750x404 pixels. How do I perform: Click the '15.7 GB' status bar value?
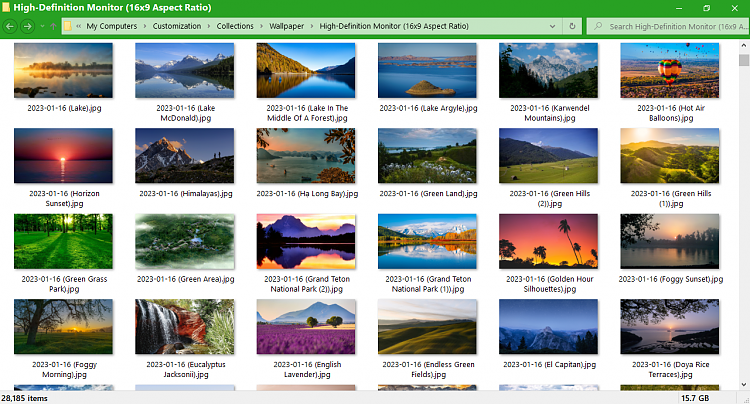695,398
